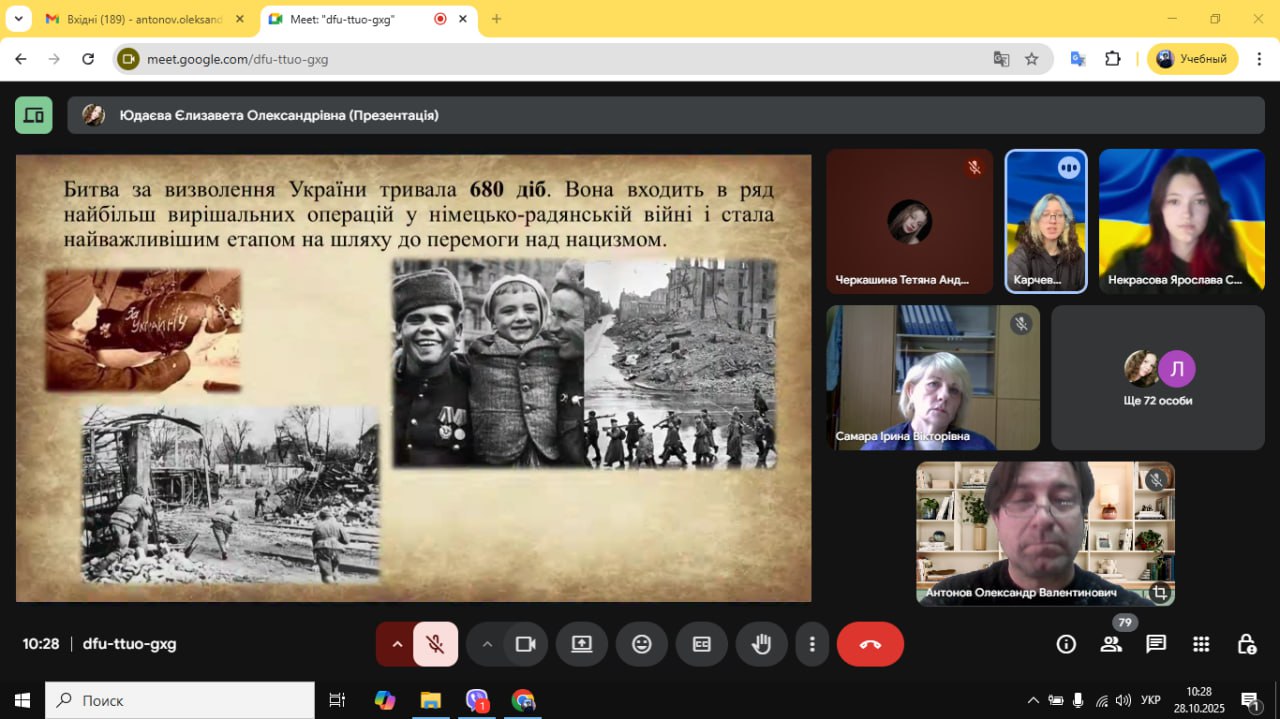The image size is (1280, 719).
Task: Toggle the camera on or off
Action: tap(525, 644)
